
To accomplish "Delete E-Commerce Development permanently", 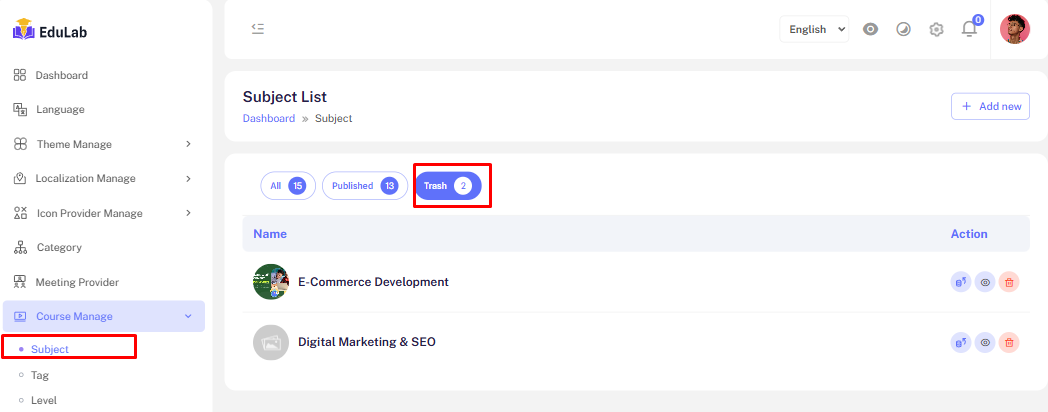I will click(1009, 283).
